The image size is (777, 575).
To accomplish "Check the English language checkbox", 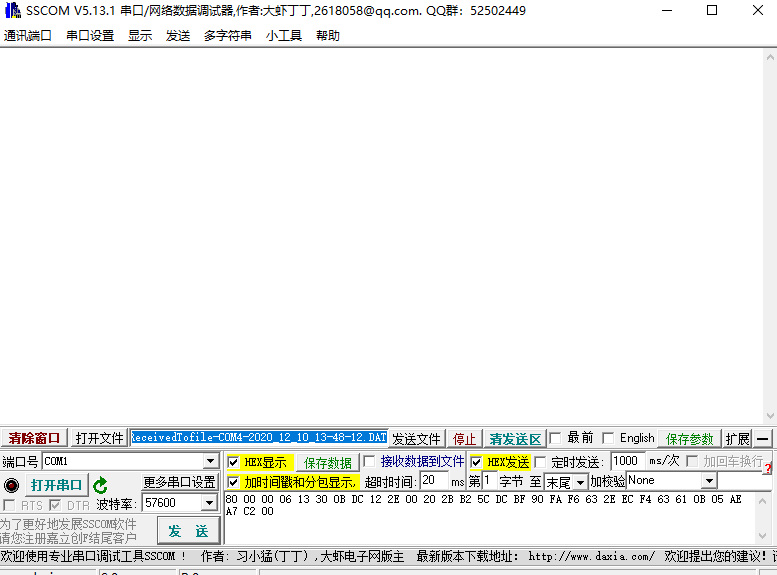I will pos(608,438).
